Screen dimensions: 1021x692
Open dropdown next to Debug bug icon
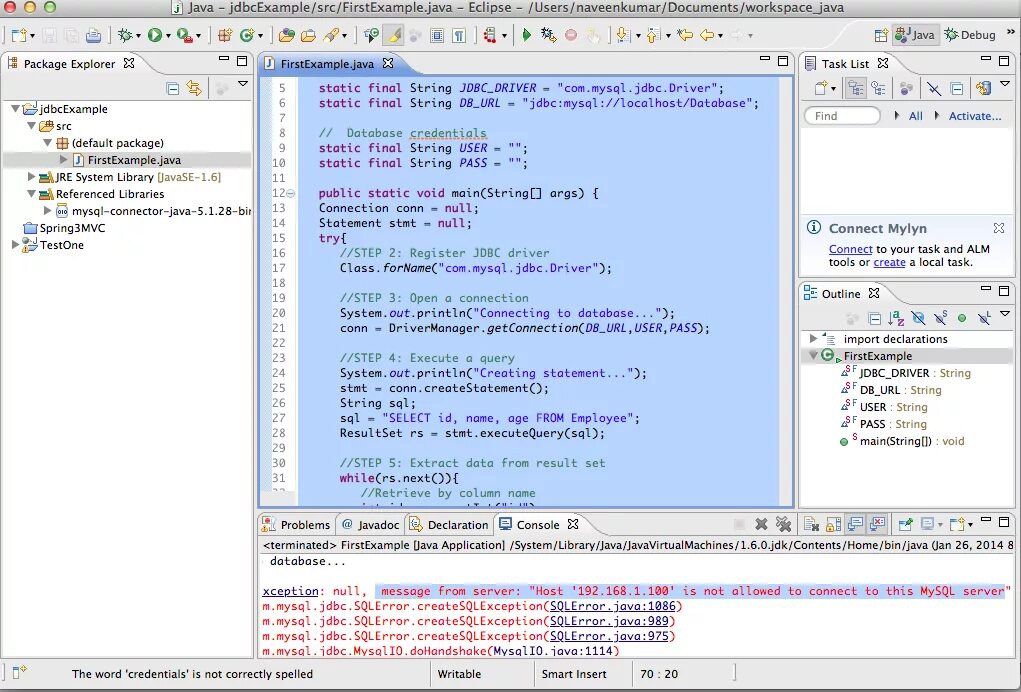coord(138,36)
